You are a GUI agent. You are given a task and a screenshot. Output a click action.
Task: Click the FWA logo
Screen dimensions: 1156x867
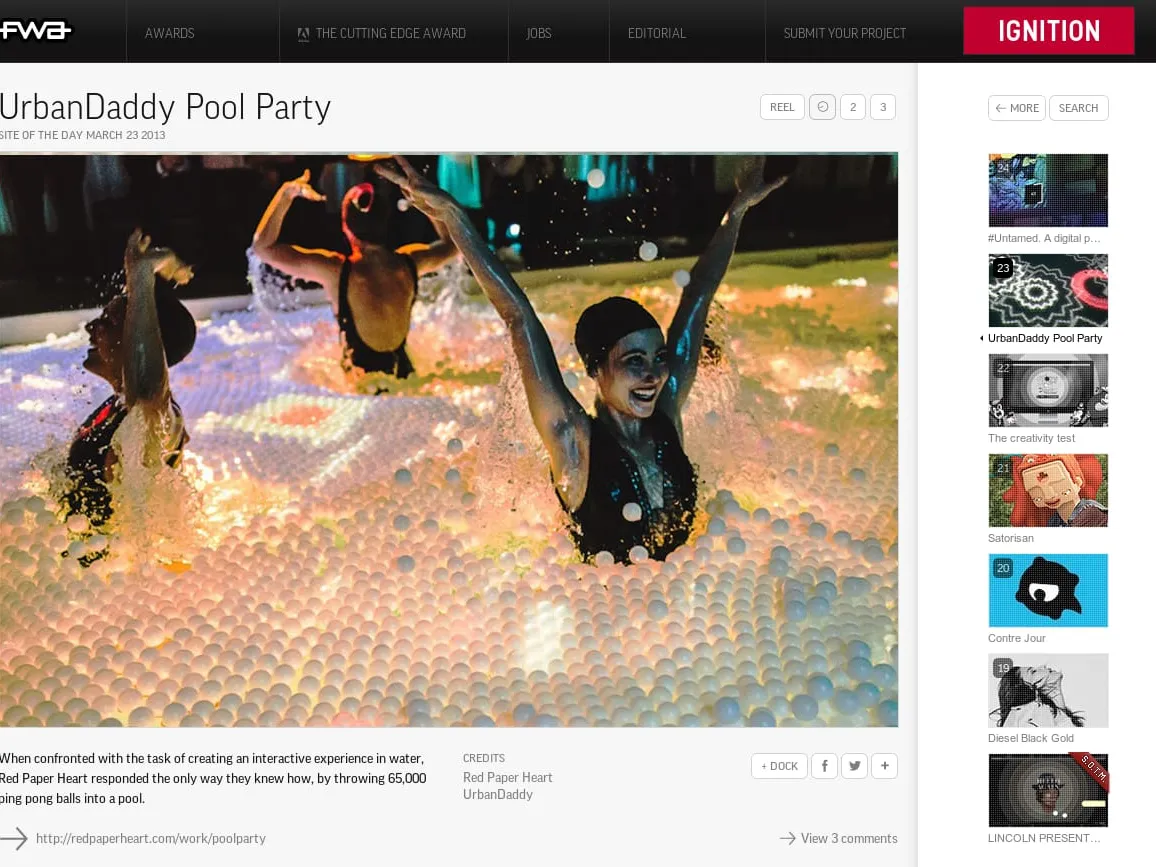pos(35,30)
